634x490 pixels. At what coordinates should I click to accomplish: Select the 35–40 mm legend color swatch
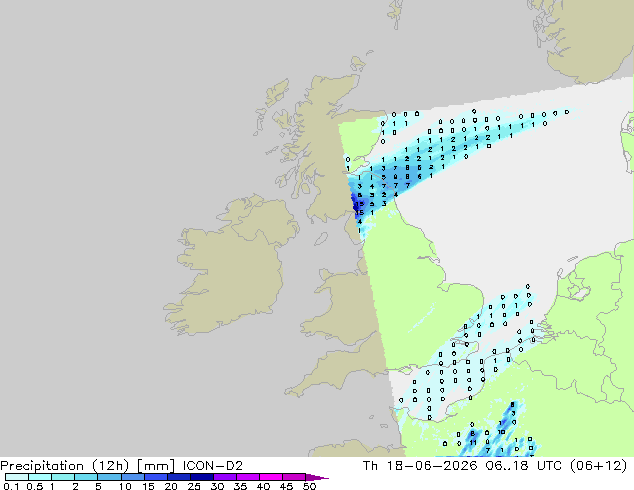[247, 477]
